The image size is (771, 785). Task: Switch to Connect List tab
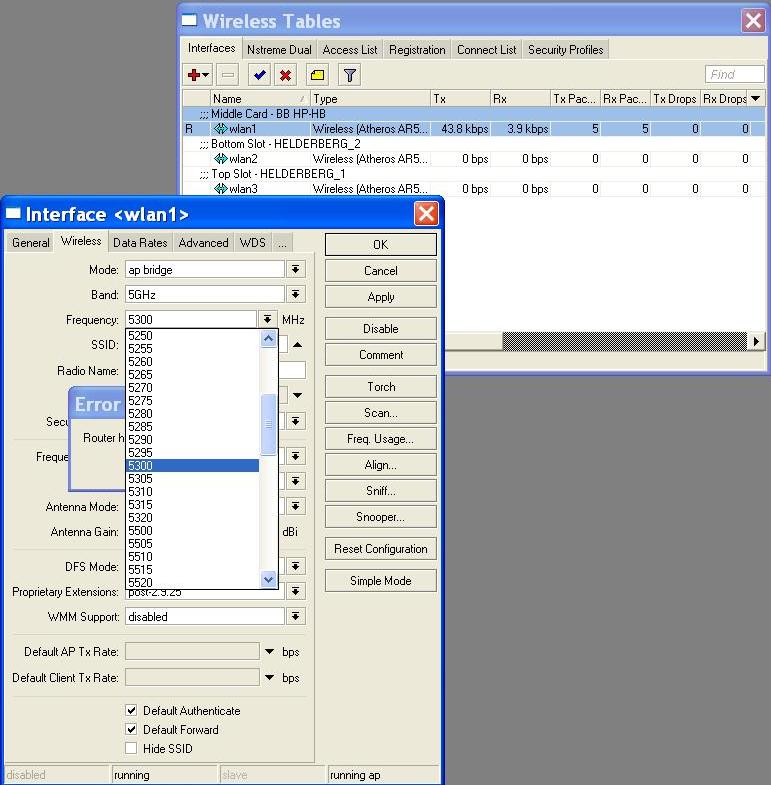click(x=487, y=50)
